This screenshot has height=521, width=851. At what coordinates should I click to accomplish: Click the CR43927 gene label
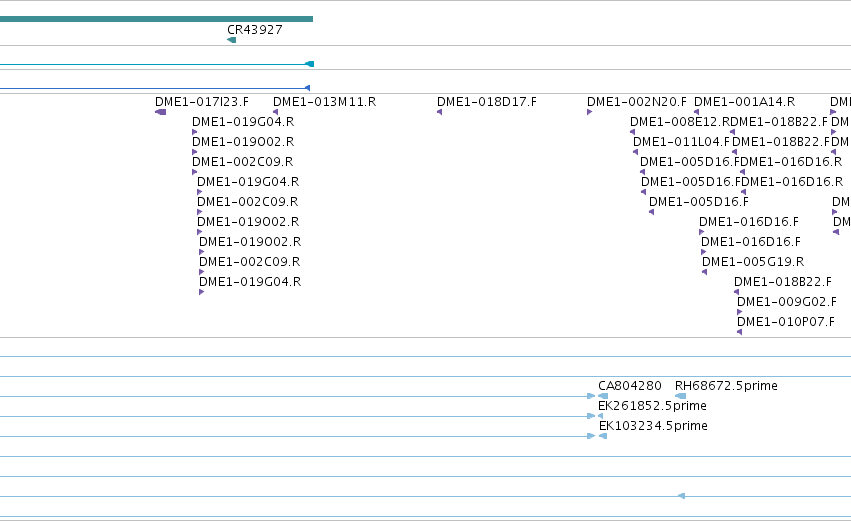pyautogui.click(x=255, y=30)
